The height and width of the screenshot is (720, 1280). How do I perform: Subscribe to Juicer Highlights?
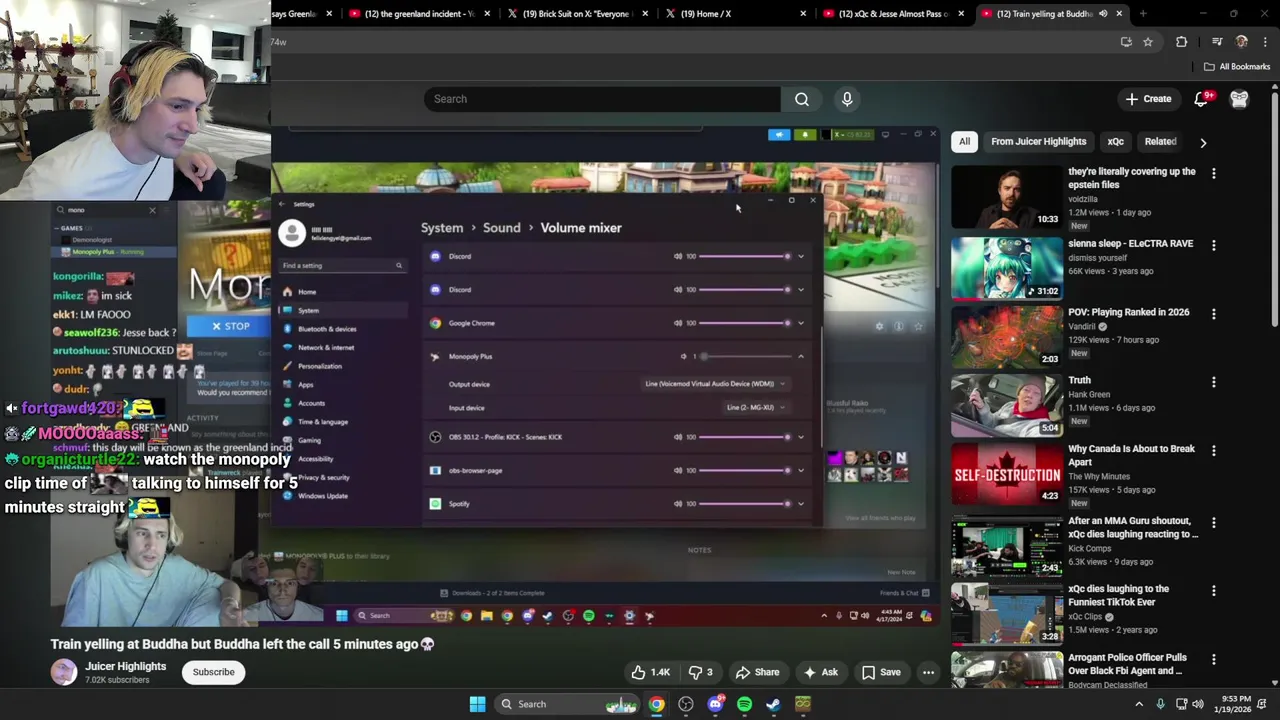coord(213,672)
